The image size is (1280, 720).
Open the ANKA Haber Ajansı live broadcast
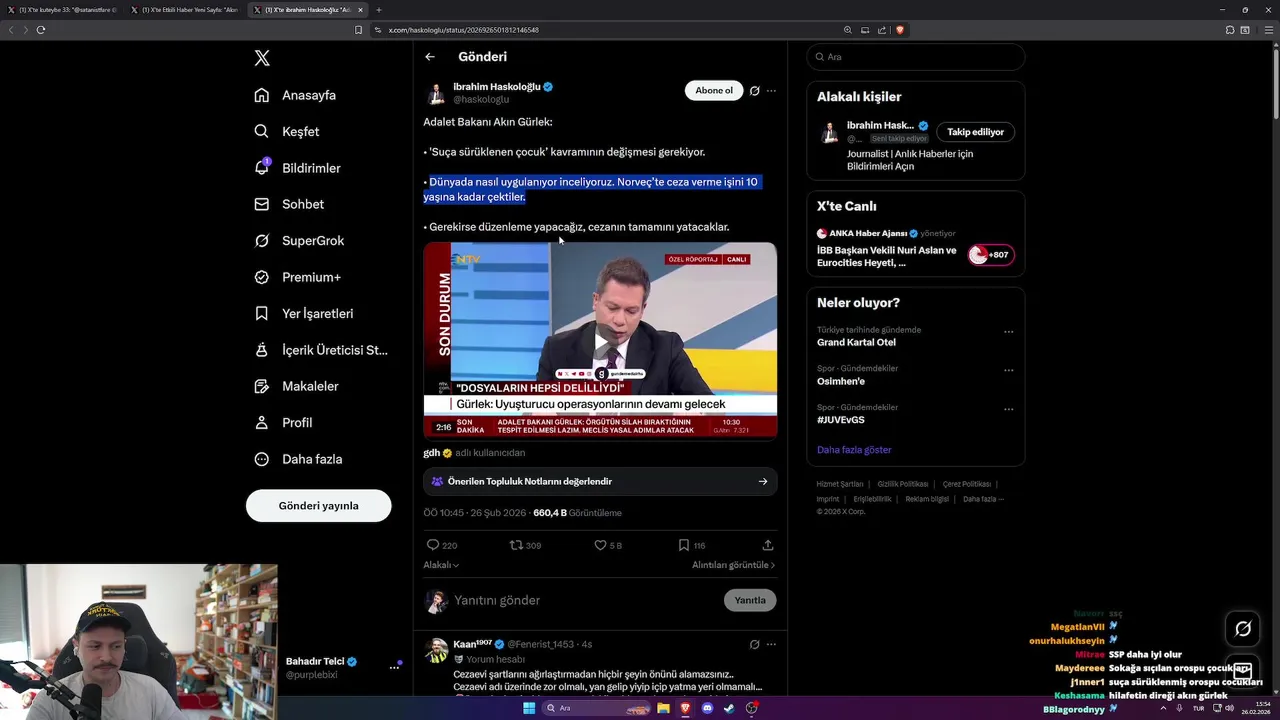915,248
